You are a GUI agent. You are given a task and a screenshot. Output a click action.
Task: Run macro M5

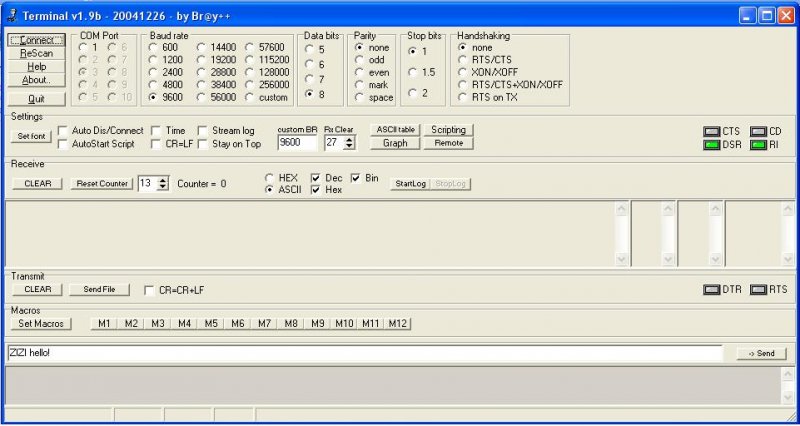pos(211,323)
